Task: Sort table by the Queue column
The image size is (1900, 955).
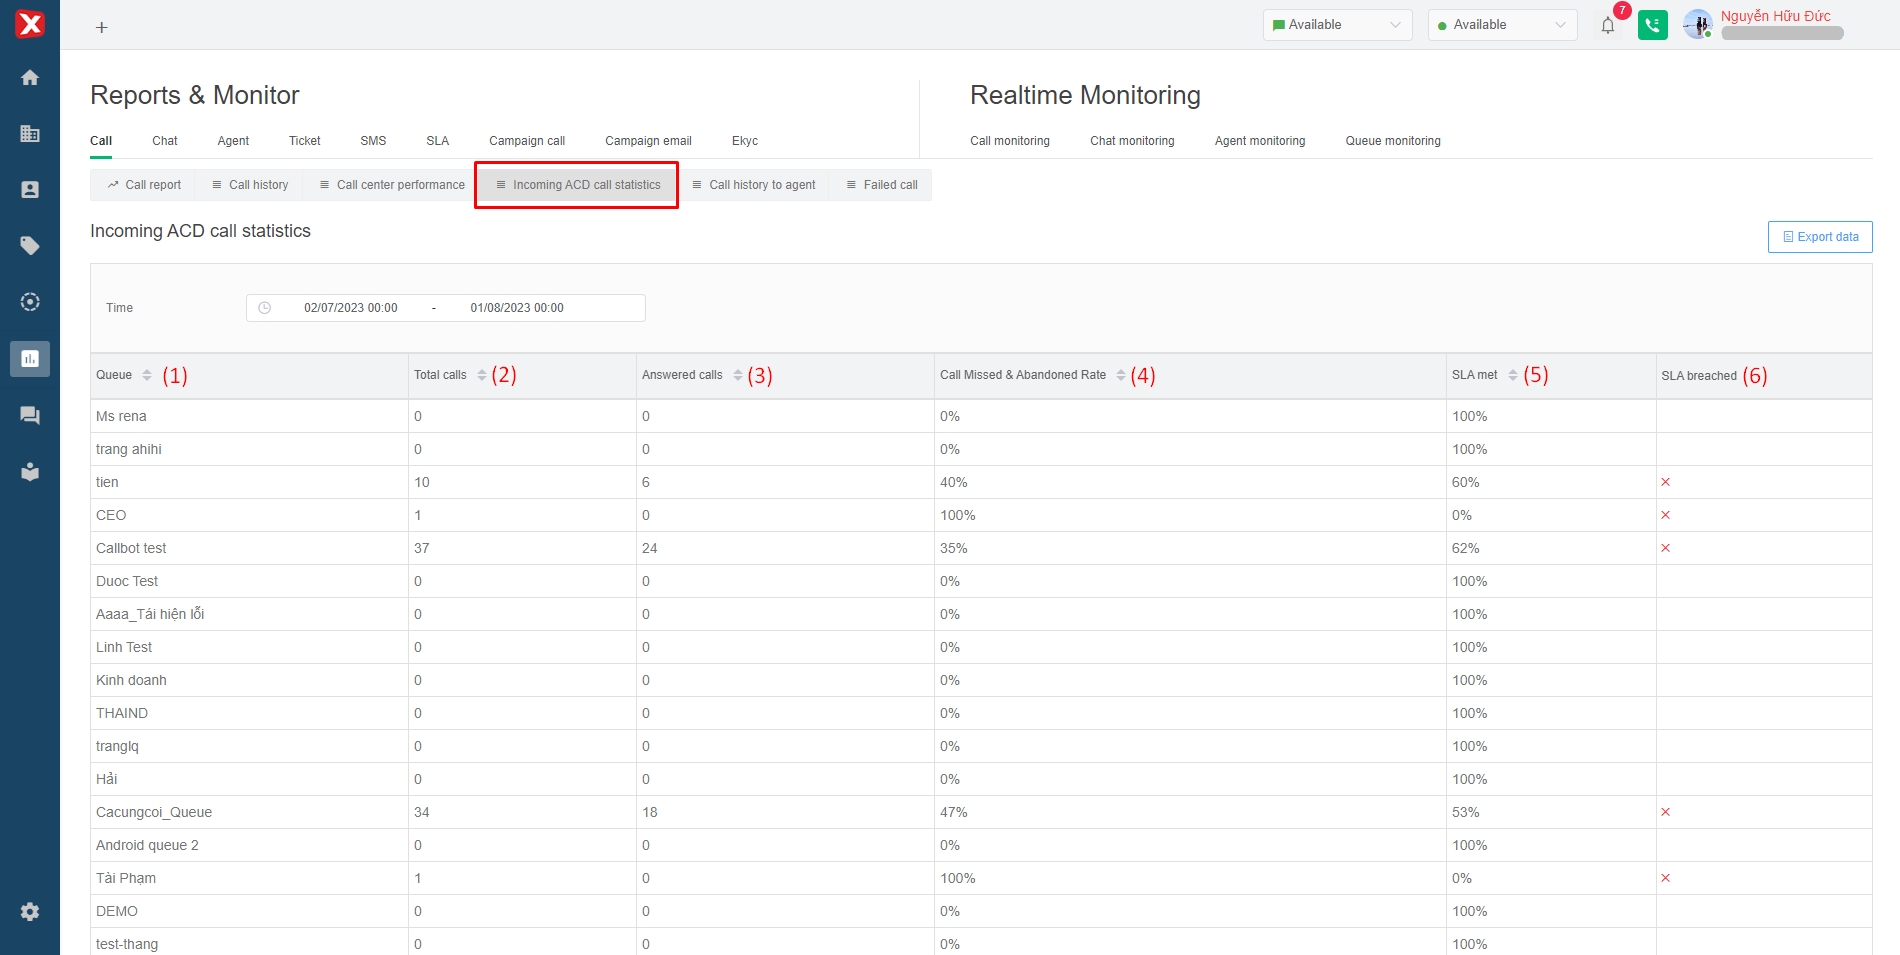Action: [147, 375]
